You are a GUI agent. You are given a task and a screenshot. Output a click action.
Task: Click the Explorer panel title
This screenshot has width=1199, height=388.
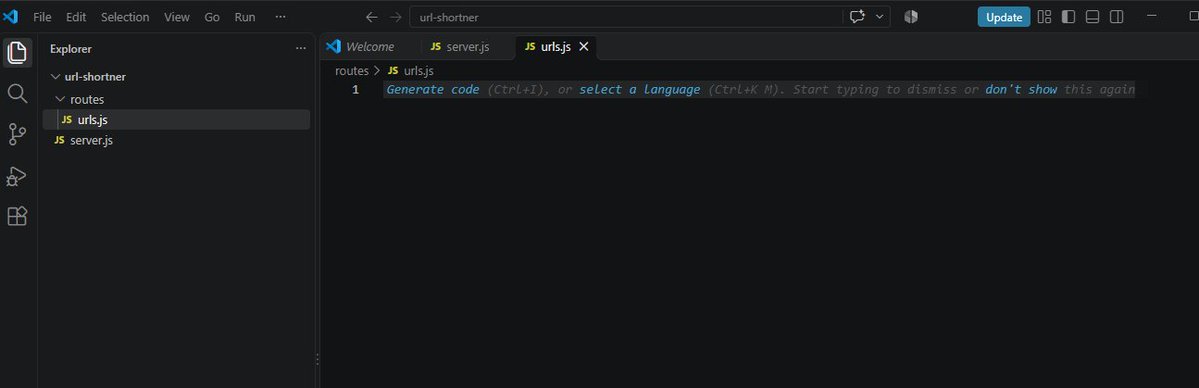point(70,49)
